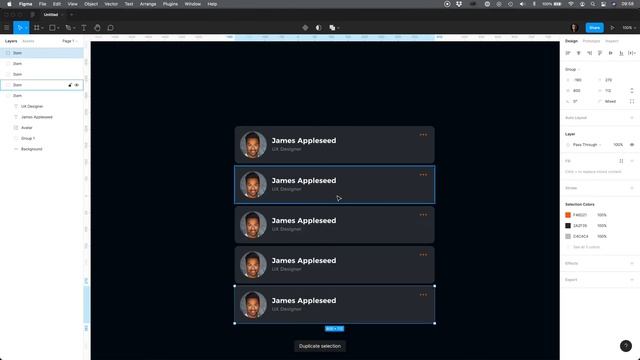Image resolution: width=640 pixels, height=360 pixels.
Task: Click the Create component icon
Action: point(305,28)
